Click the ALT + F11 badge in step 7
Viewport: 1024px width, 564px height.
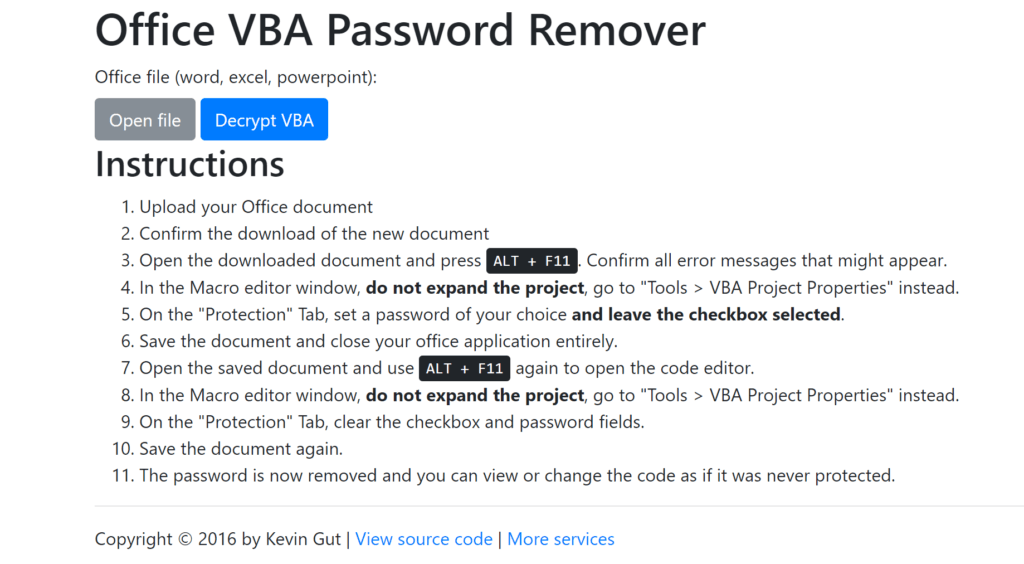464,368
